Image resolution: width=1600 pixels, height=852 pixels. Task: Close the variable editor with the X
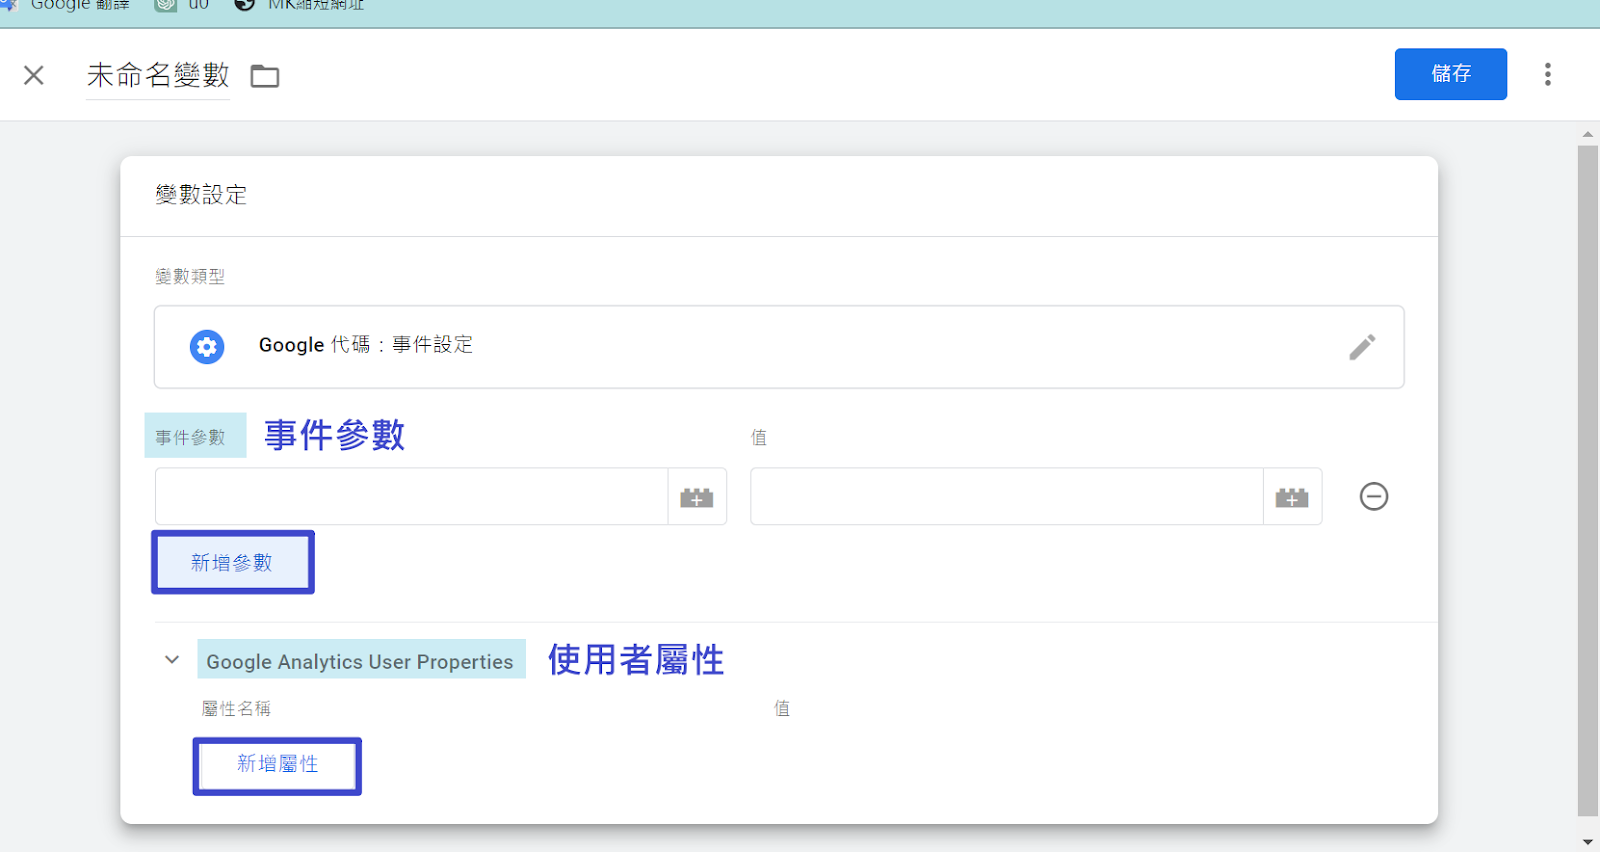point(34,75)
